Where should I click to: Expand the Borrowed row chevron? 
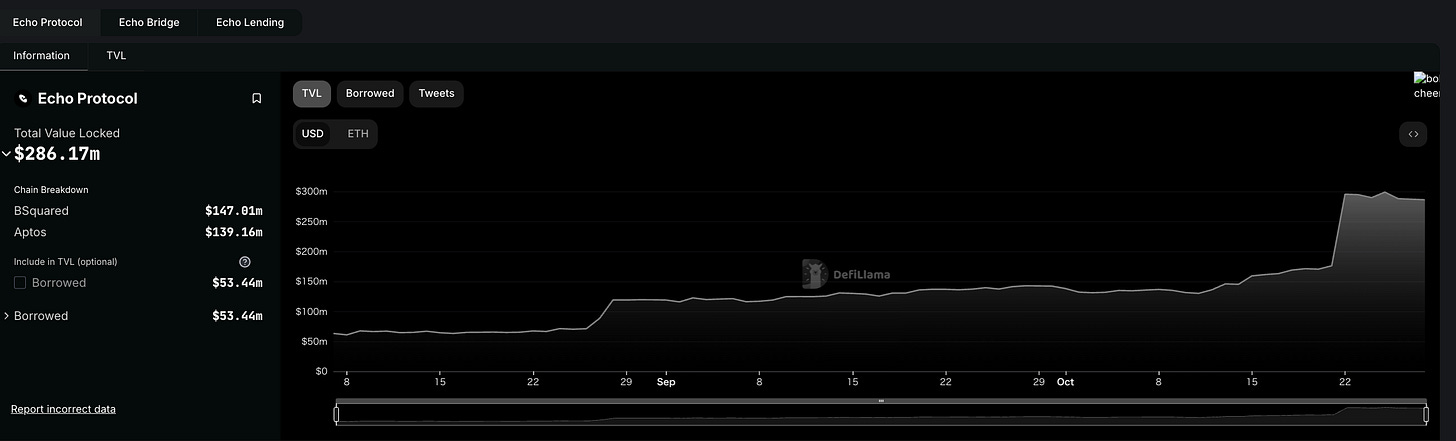click(7, 316)
